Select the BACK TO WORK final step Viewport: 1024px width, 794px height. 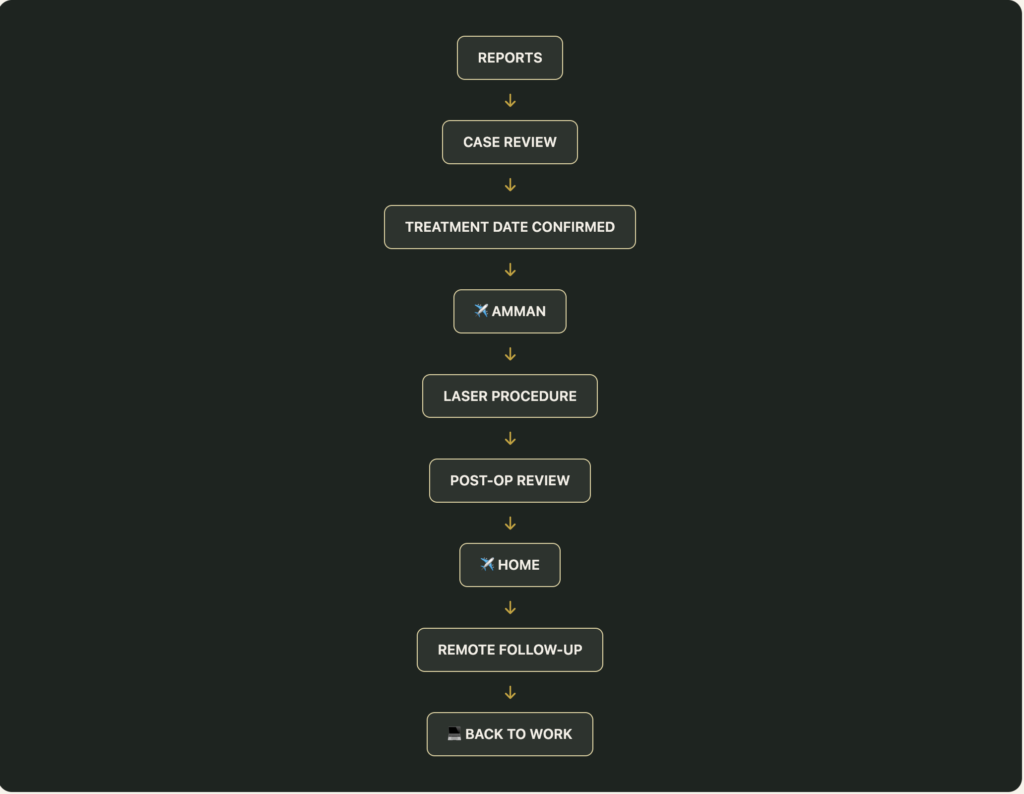click(x=510, y=735)
